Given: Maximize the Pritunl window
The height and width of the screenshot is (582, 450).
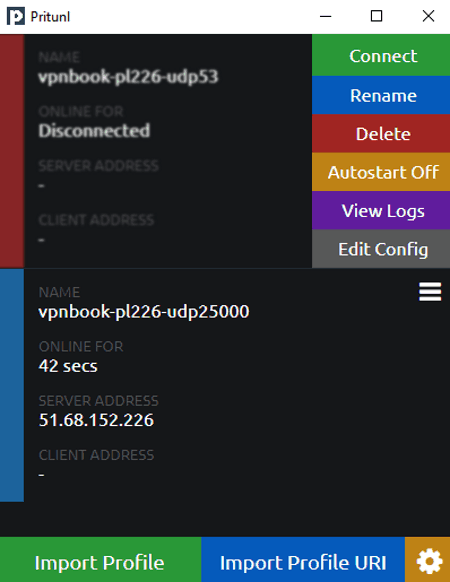Looking at the screenshot, I should [x=376, y=16].
